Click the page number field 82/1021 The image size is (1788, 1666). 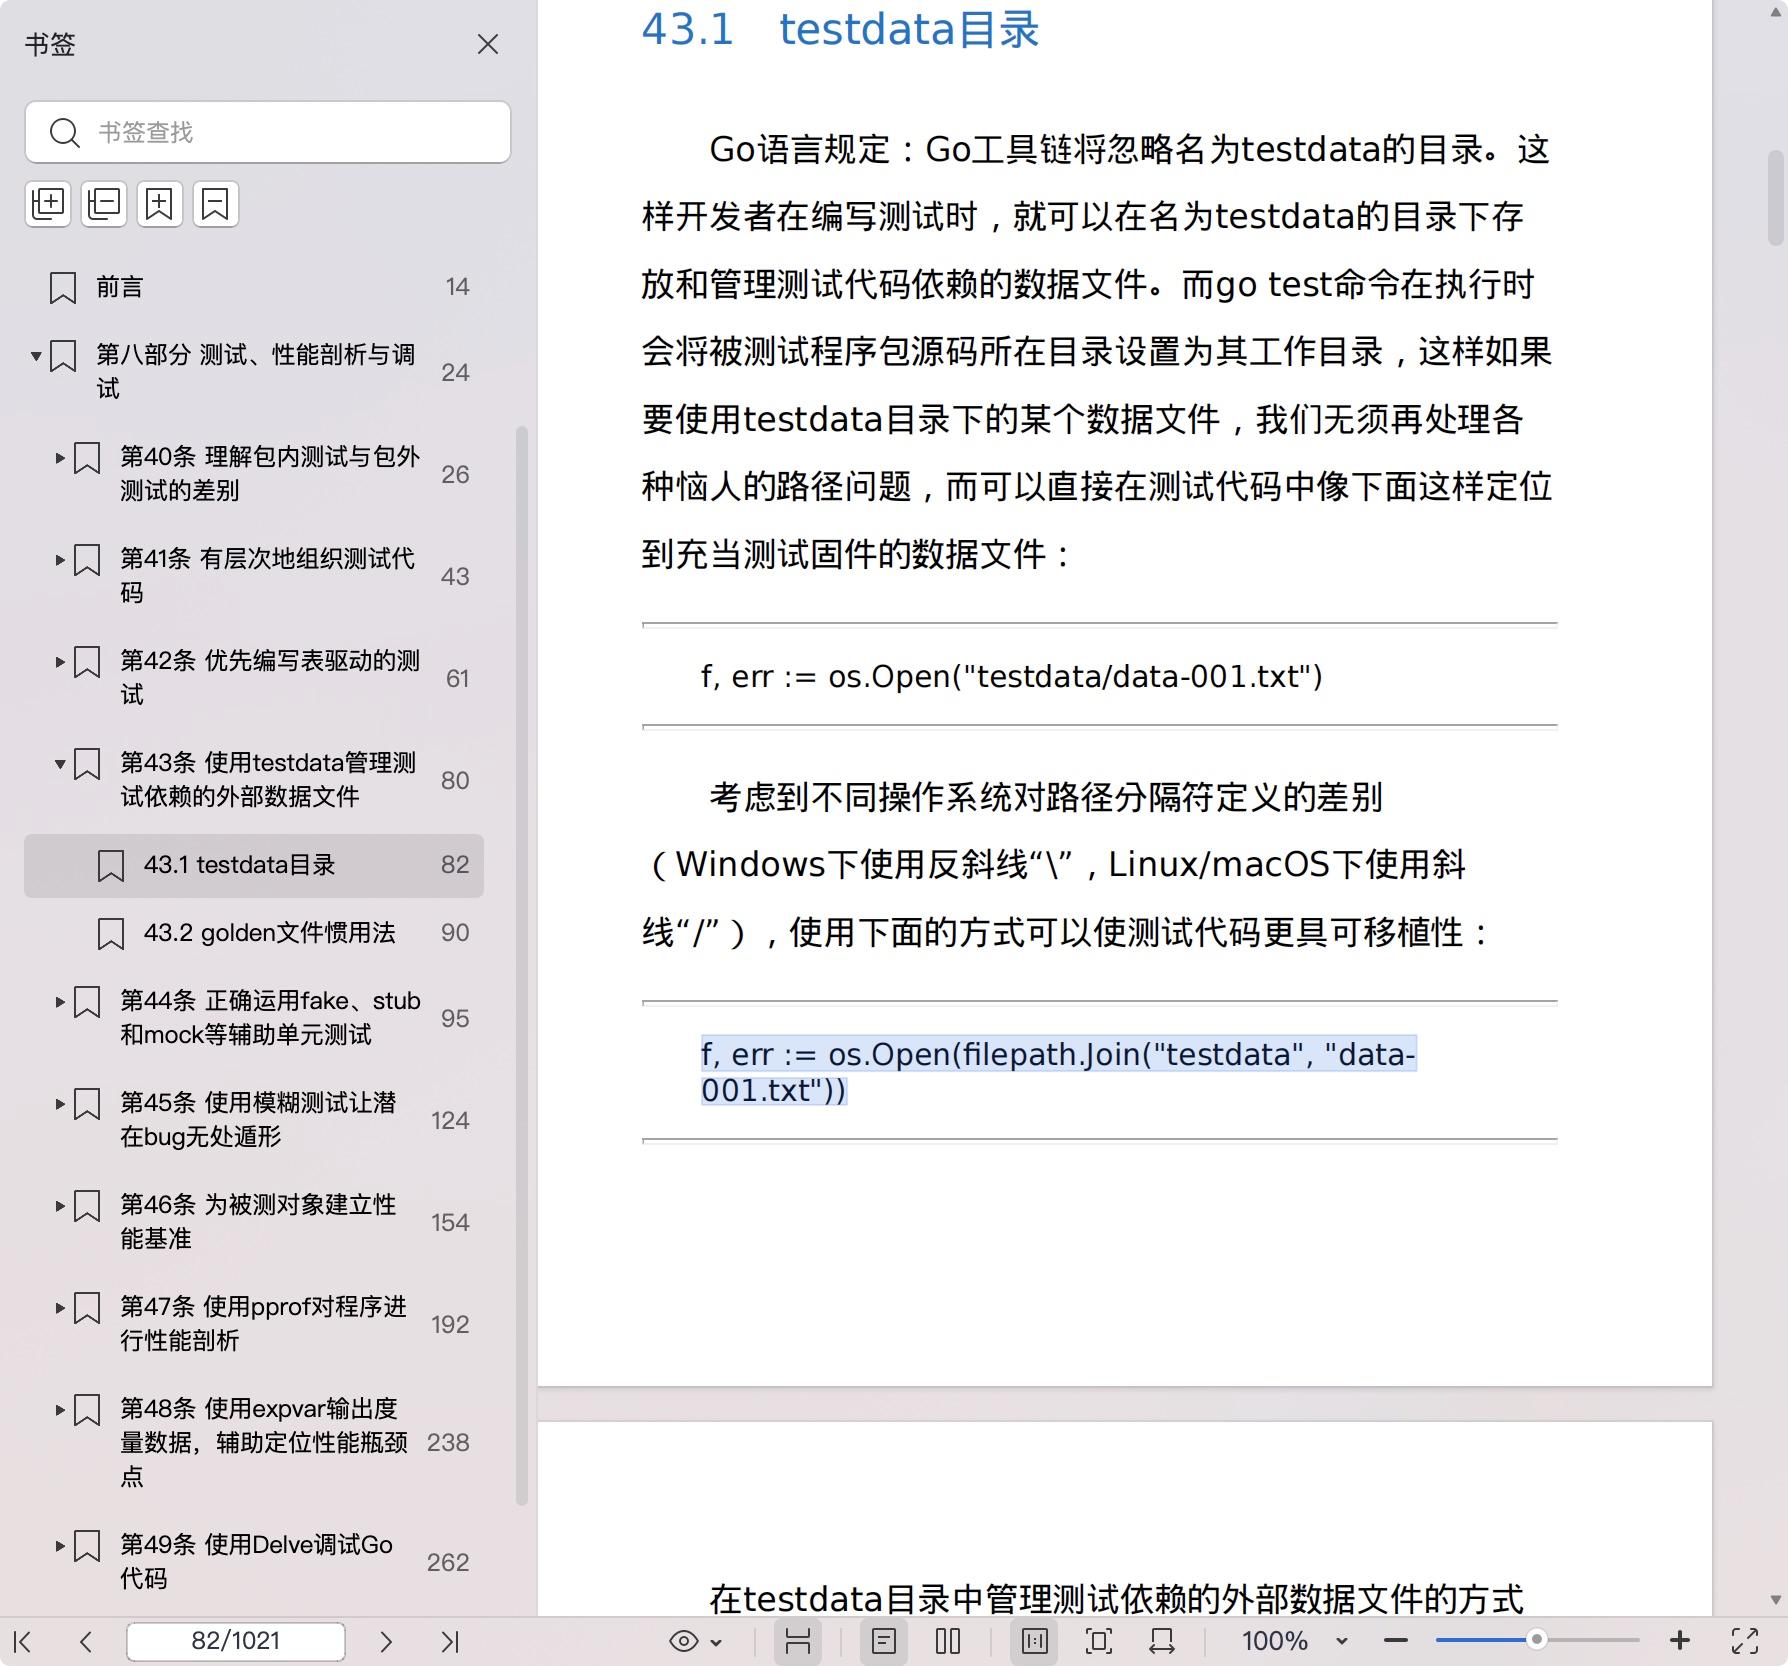236,1641
